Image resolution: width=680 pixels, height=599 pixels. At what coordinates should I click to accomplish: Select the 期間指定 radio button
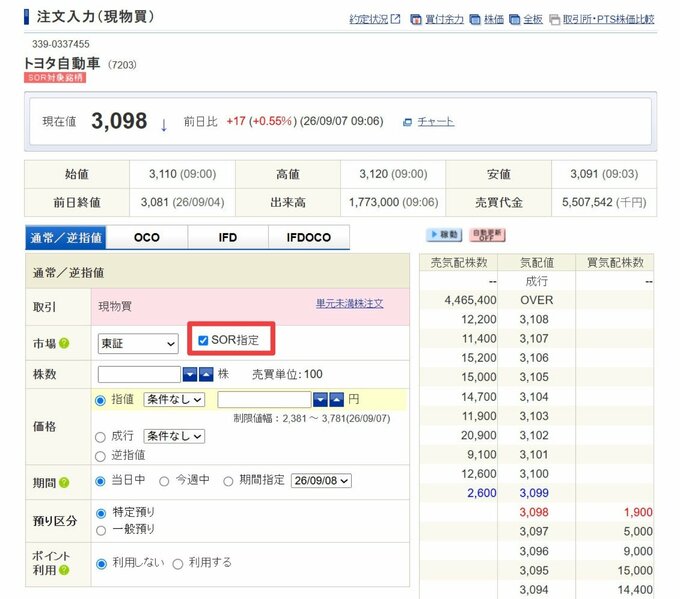tap(228, 481)
